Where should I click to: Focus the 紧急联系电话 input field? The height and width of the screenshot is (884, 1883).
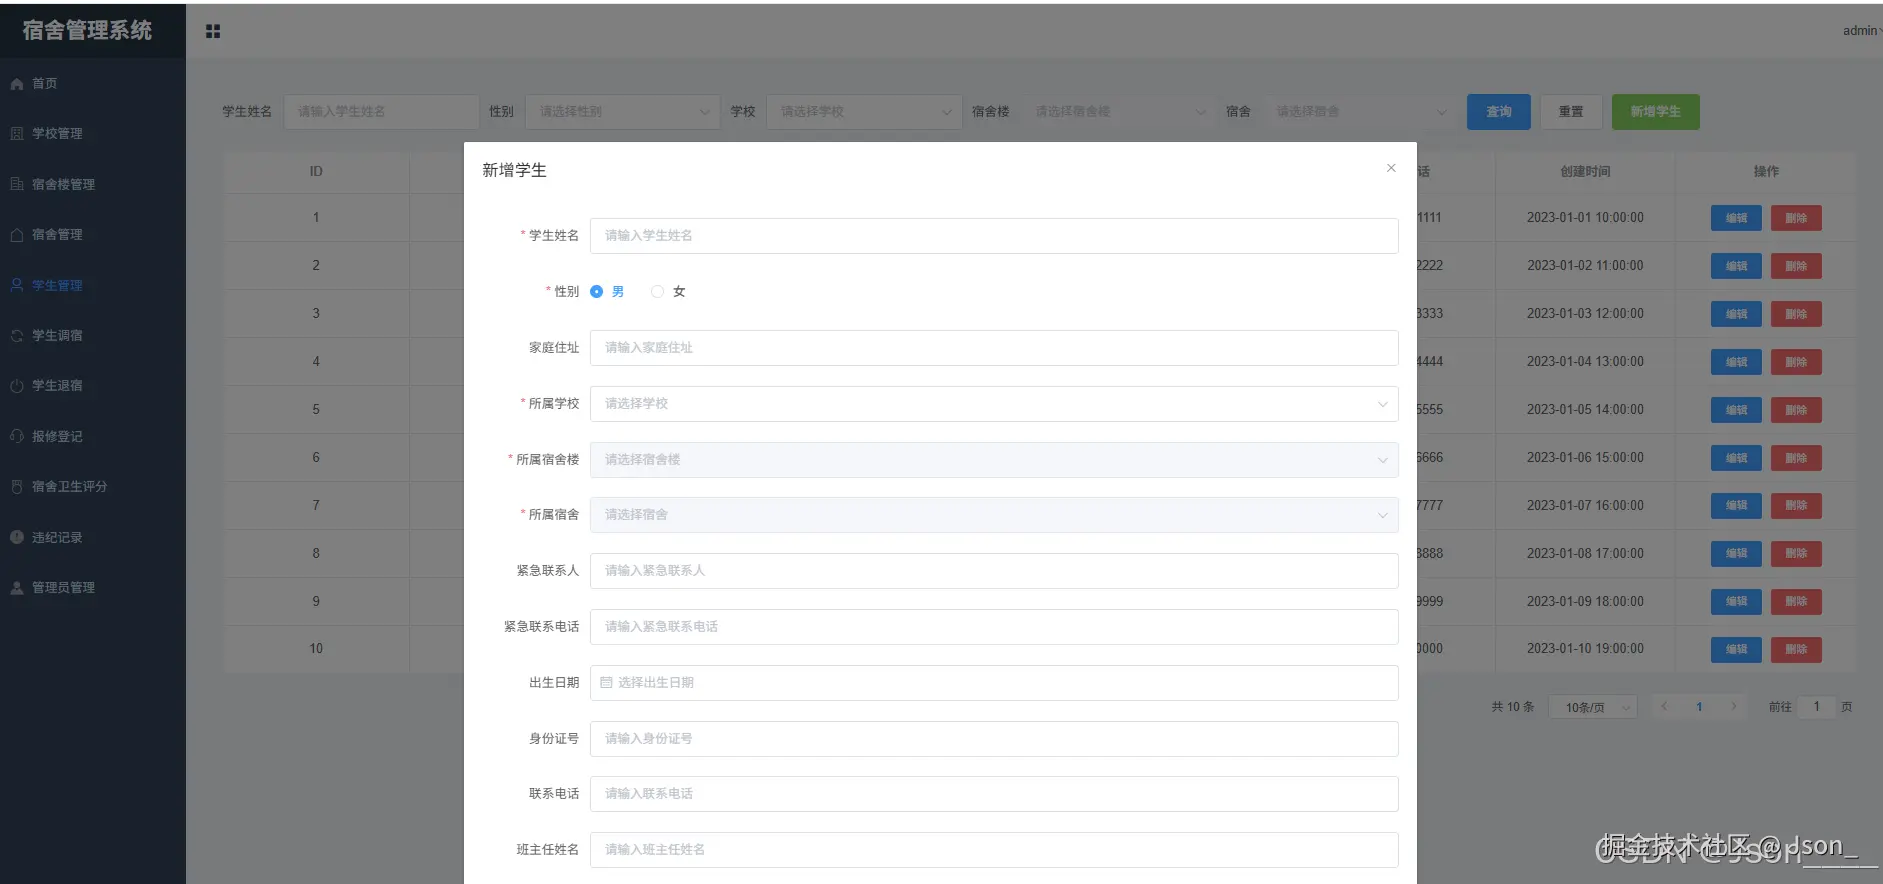coord(994,627)
